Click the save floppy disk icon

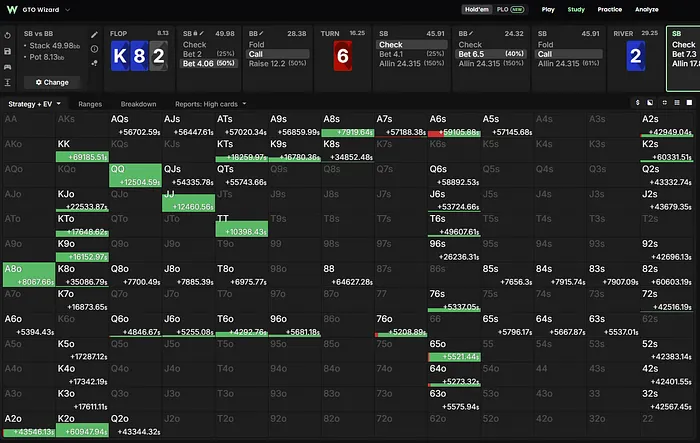tap(8, 51)
